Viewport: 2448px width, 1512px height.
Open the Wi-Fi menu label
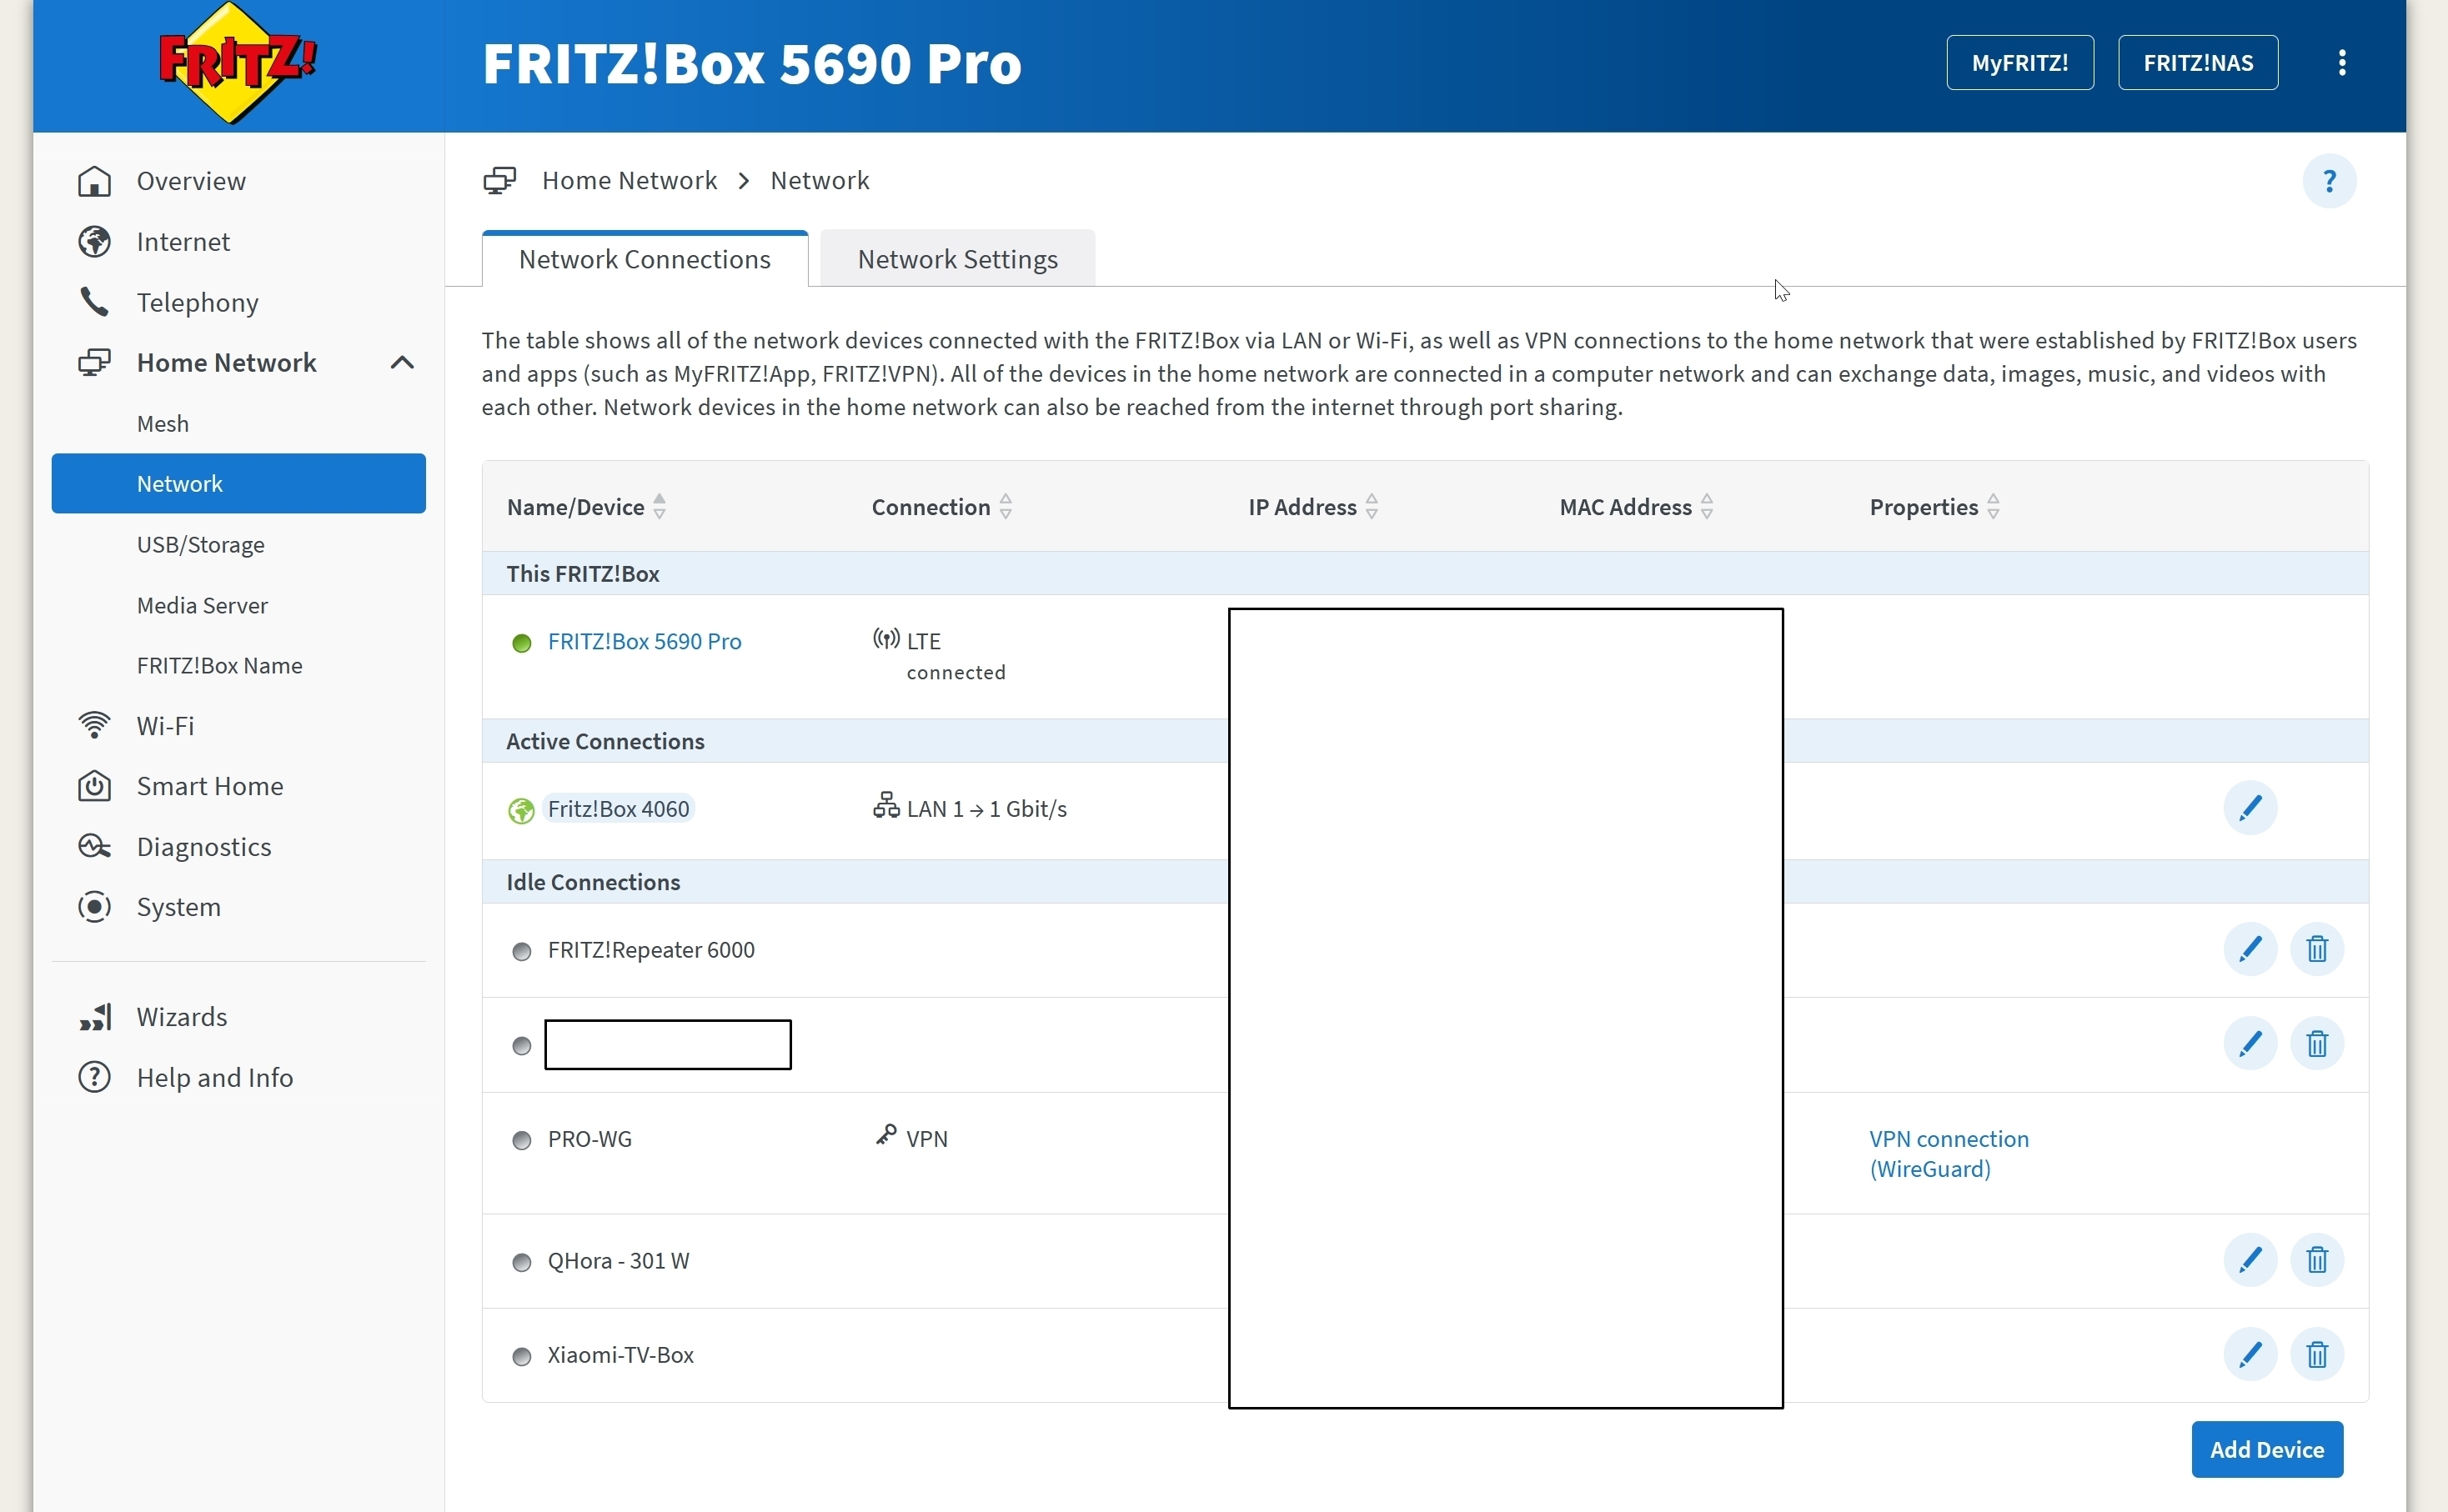(x=165, y=726)
